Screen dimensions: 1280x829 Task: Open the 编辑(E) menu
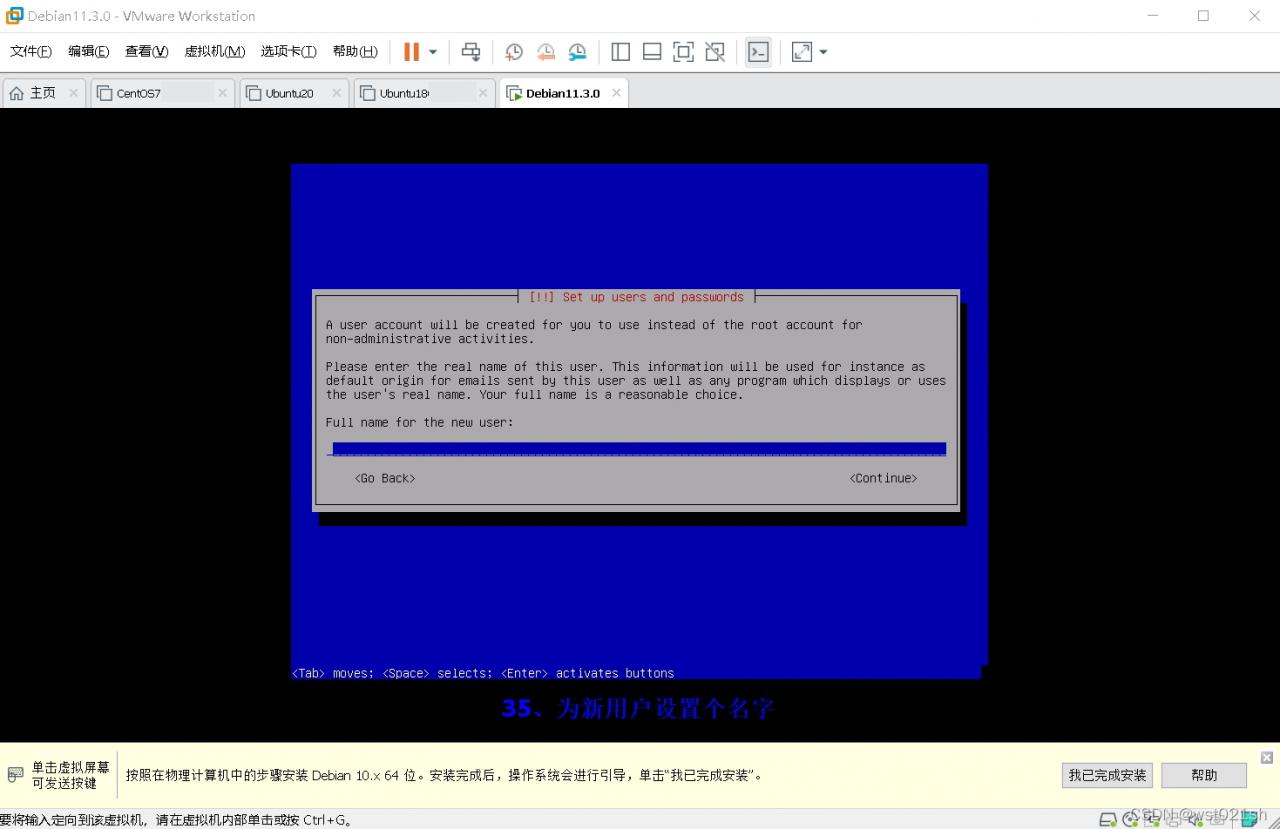tap(89, 52)
